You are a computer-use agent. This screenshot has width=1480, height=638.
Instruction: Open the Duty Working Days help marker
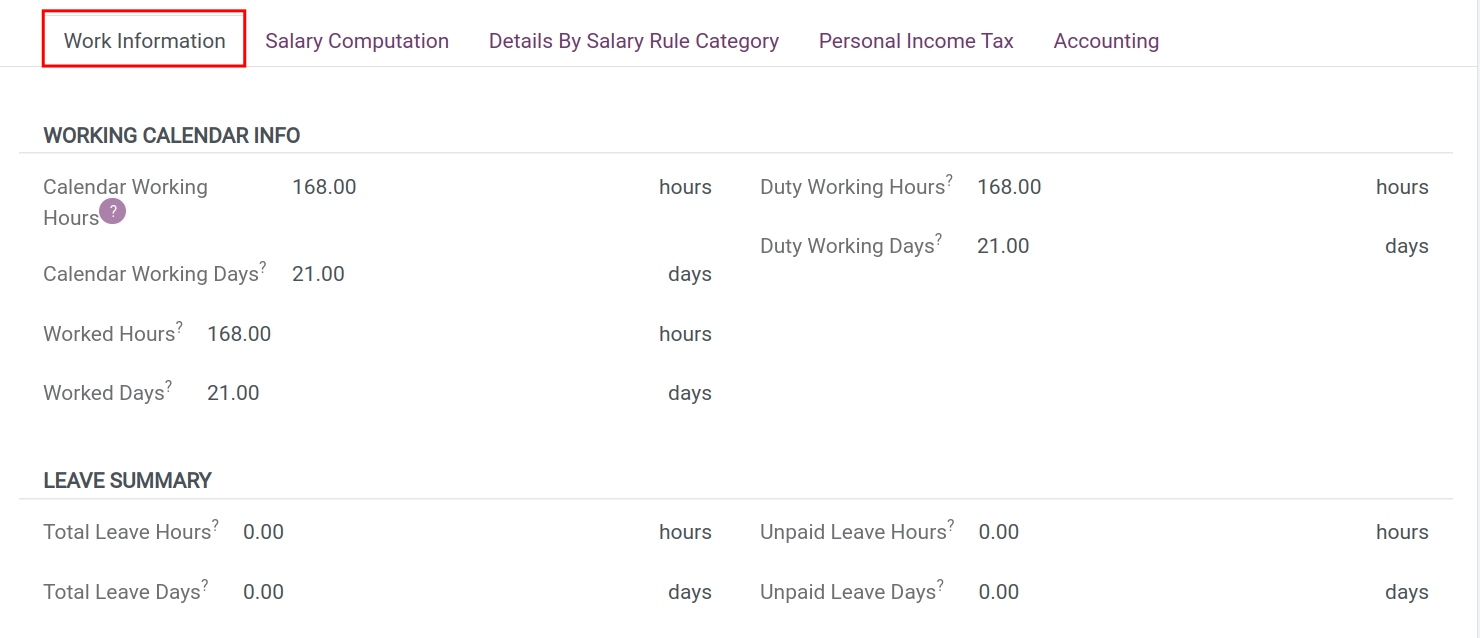point(941,237)
